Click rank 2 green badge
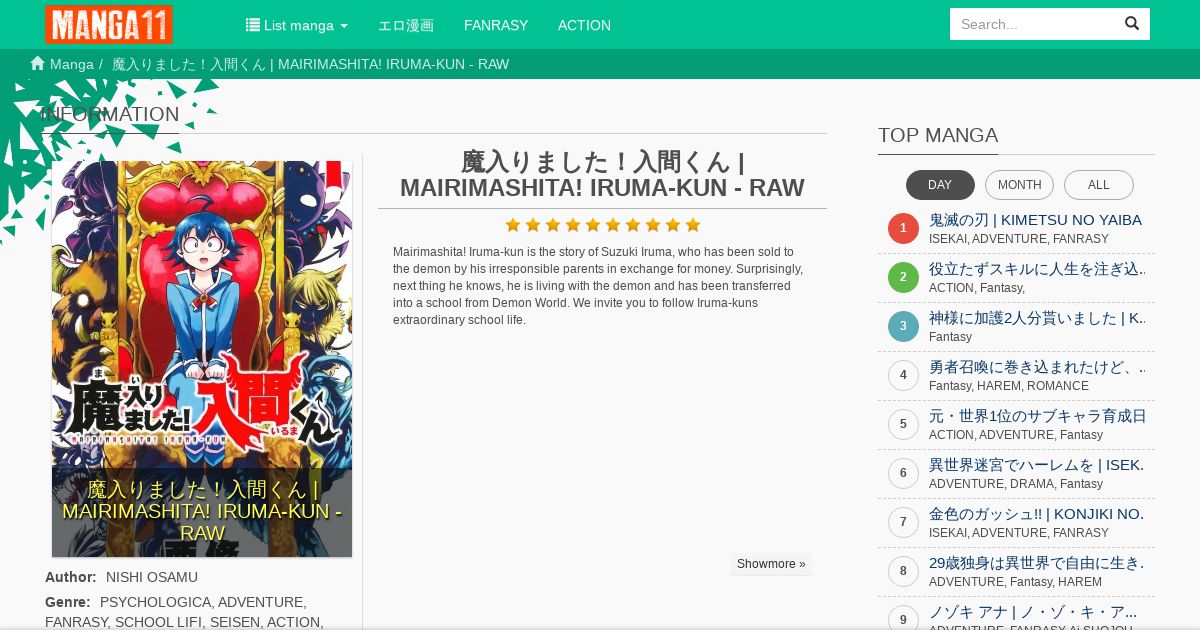The image size is (1200, 630). click(x=903, y=277)
